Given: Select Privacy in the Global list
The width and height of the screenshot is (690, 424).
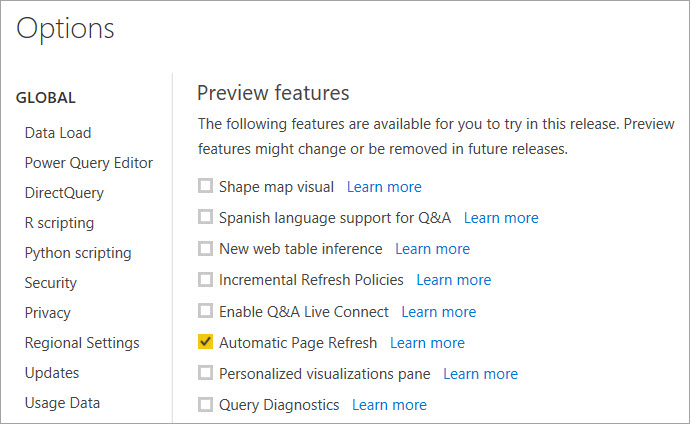Looking at the screenshot, I should 48,313.
